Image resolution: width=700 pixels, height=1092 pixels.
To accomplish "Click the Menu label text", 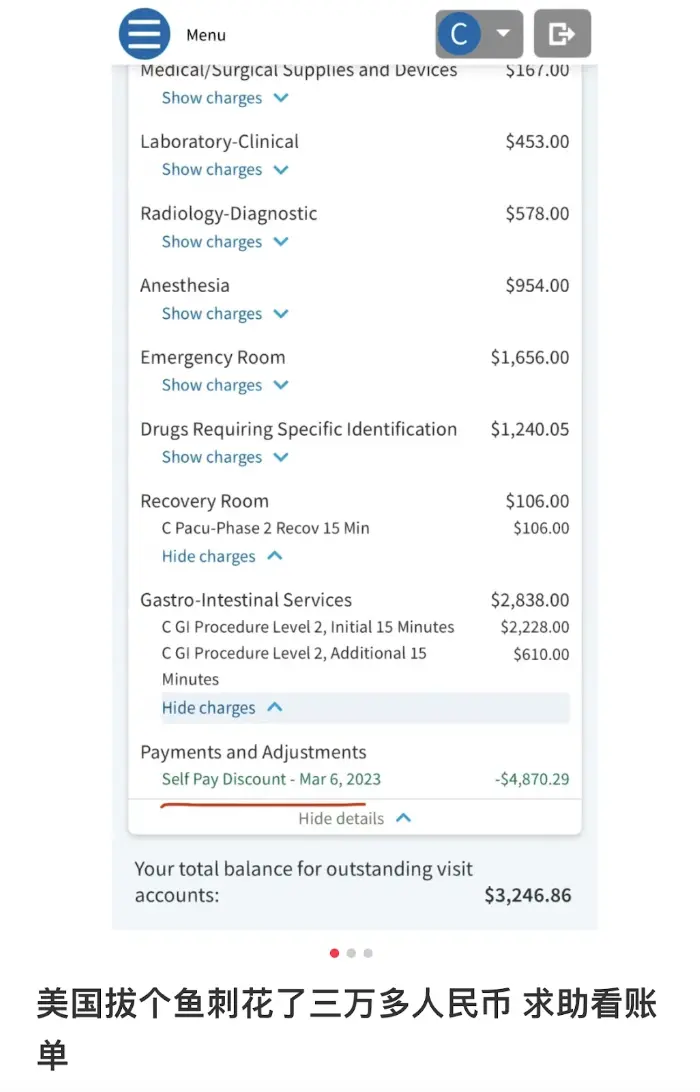I will click(206, 35).
